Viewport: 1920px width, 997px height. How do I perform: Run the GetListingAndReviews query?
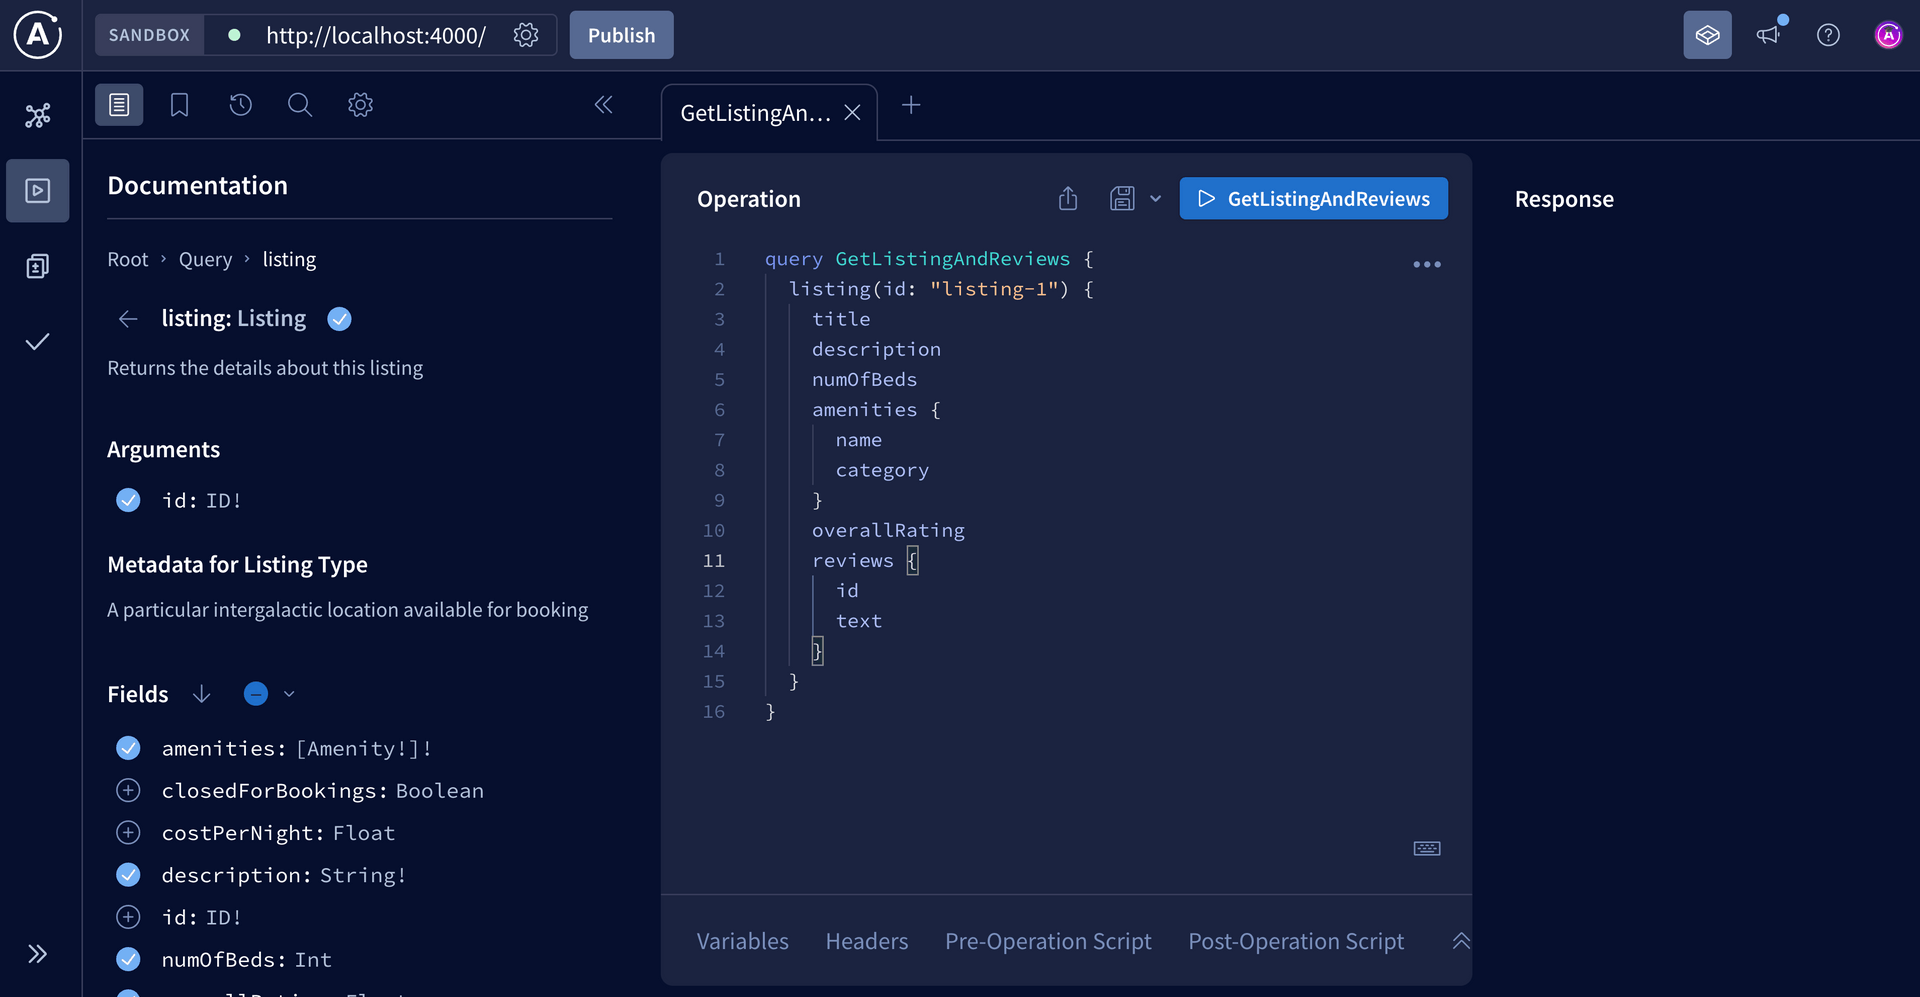tap(1313, 198)
